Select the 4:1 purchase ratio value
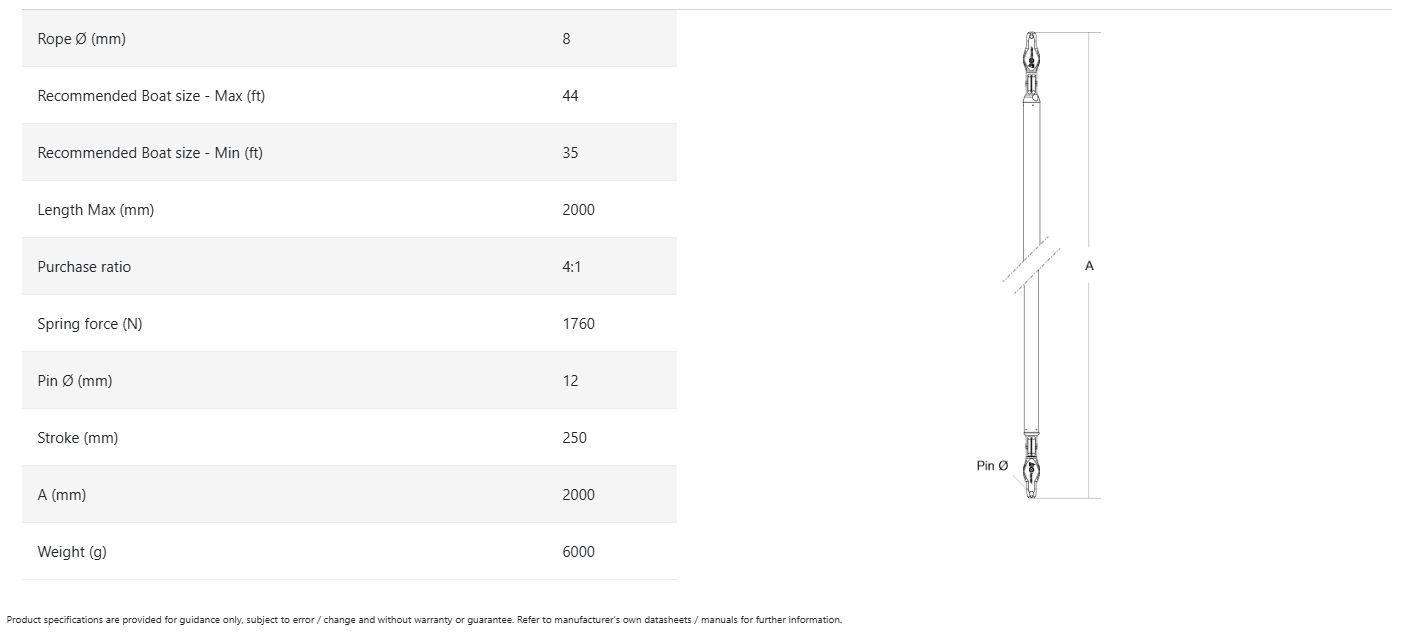This screenshot has width=1414, height=635. [571, 267]
